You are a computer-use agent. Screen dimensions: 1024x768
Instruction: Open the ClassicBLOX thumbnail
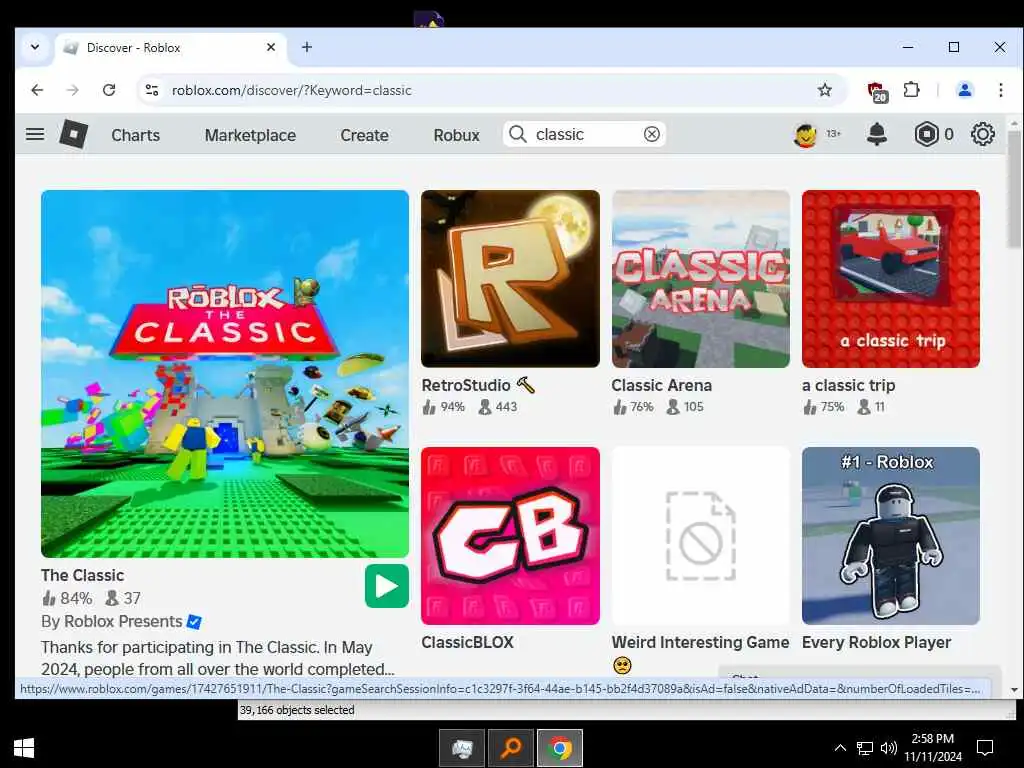tap(510, 536)
